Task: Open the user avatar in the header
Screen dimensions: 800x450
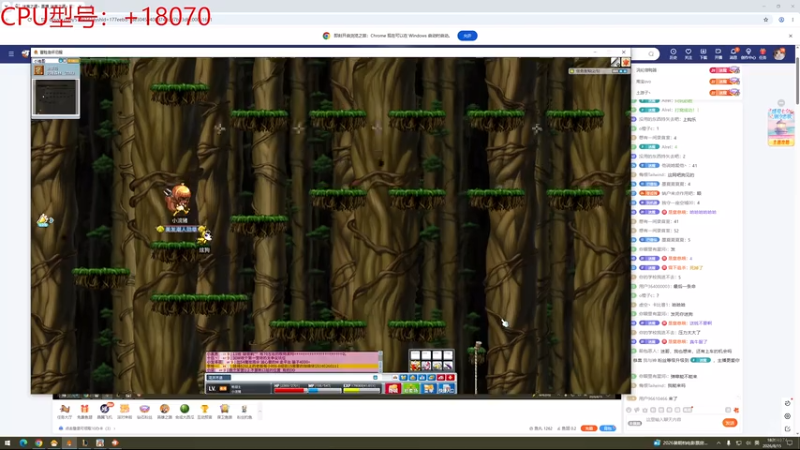Action: click(779, 54)
